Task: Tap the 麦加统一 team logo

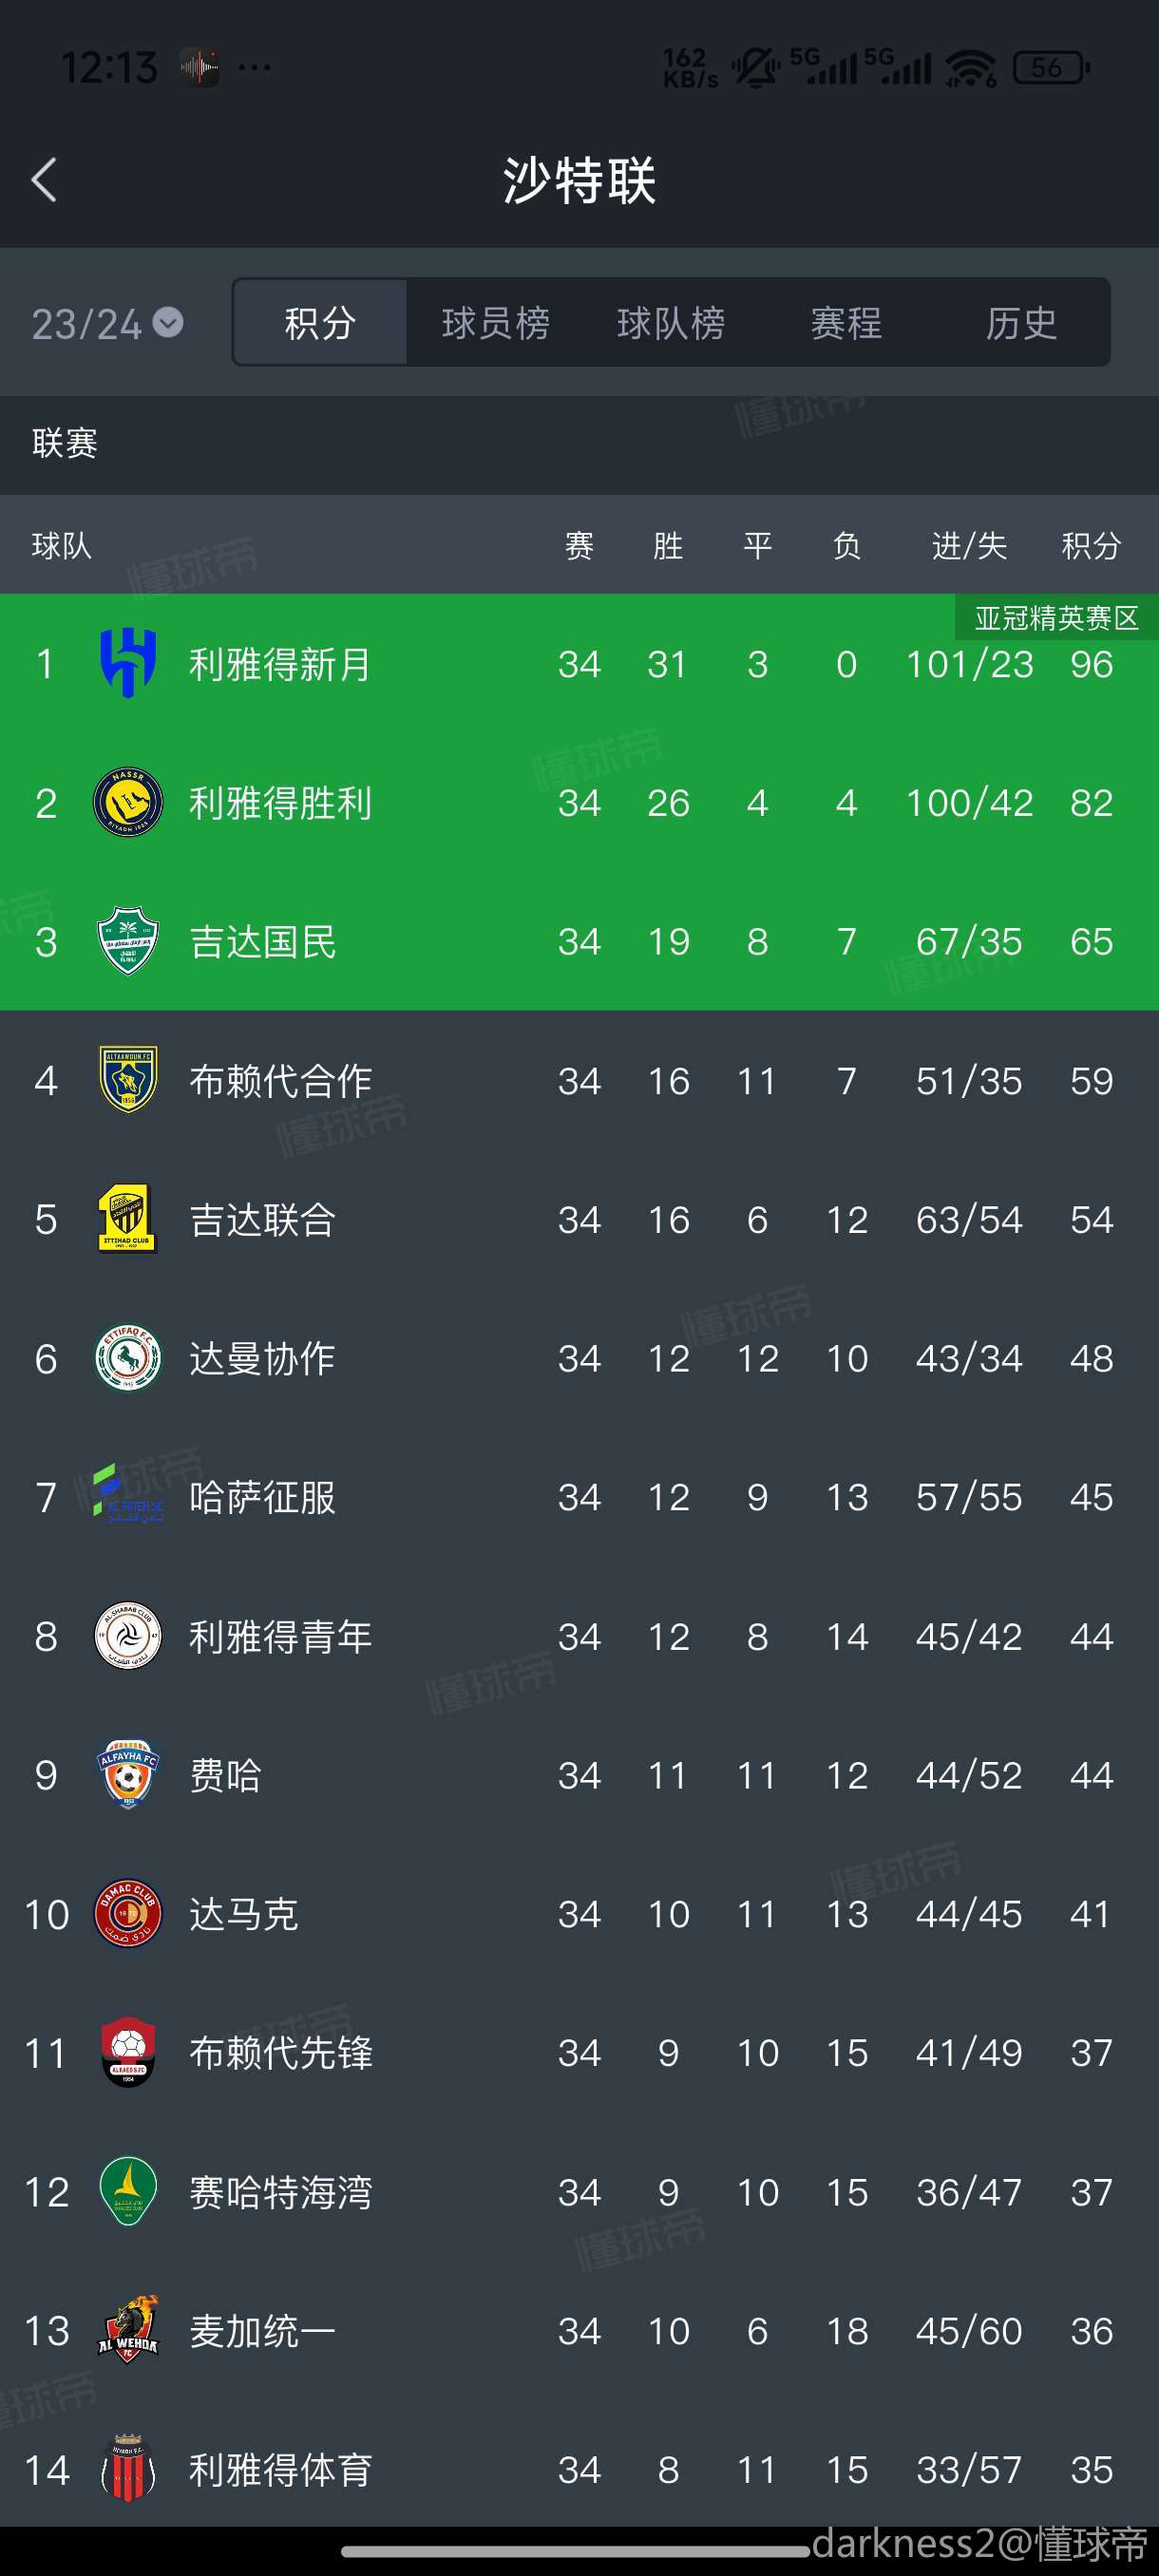Action: click(x=128, y=2331)
